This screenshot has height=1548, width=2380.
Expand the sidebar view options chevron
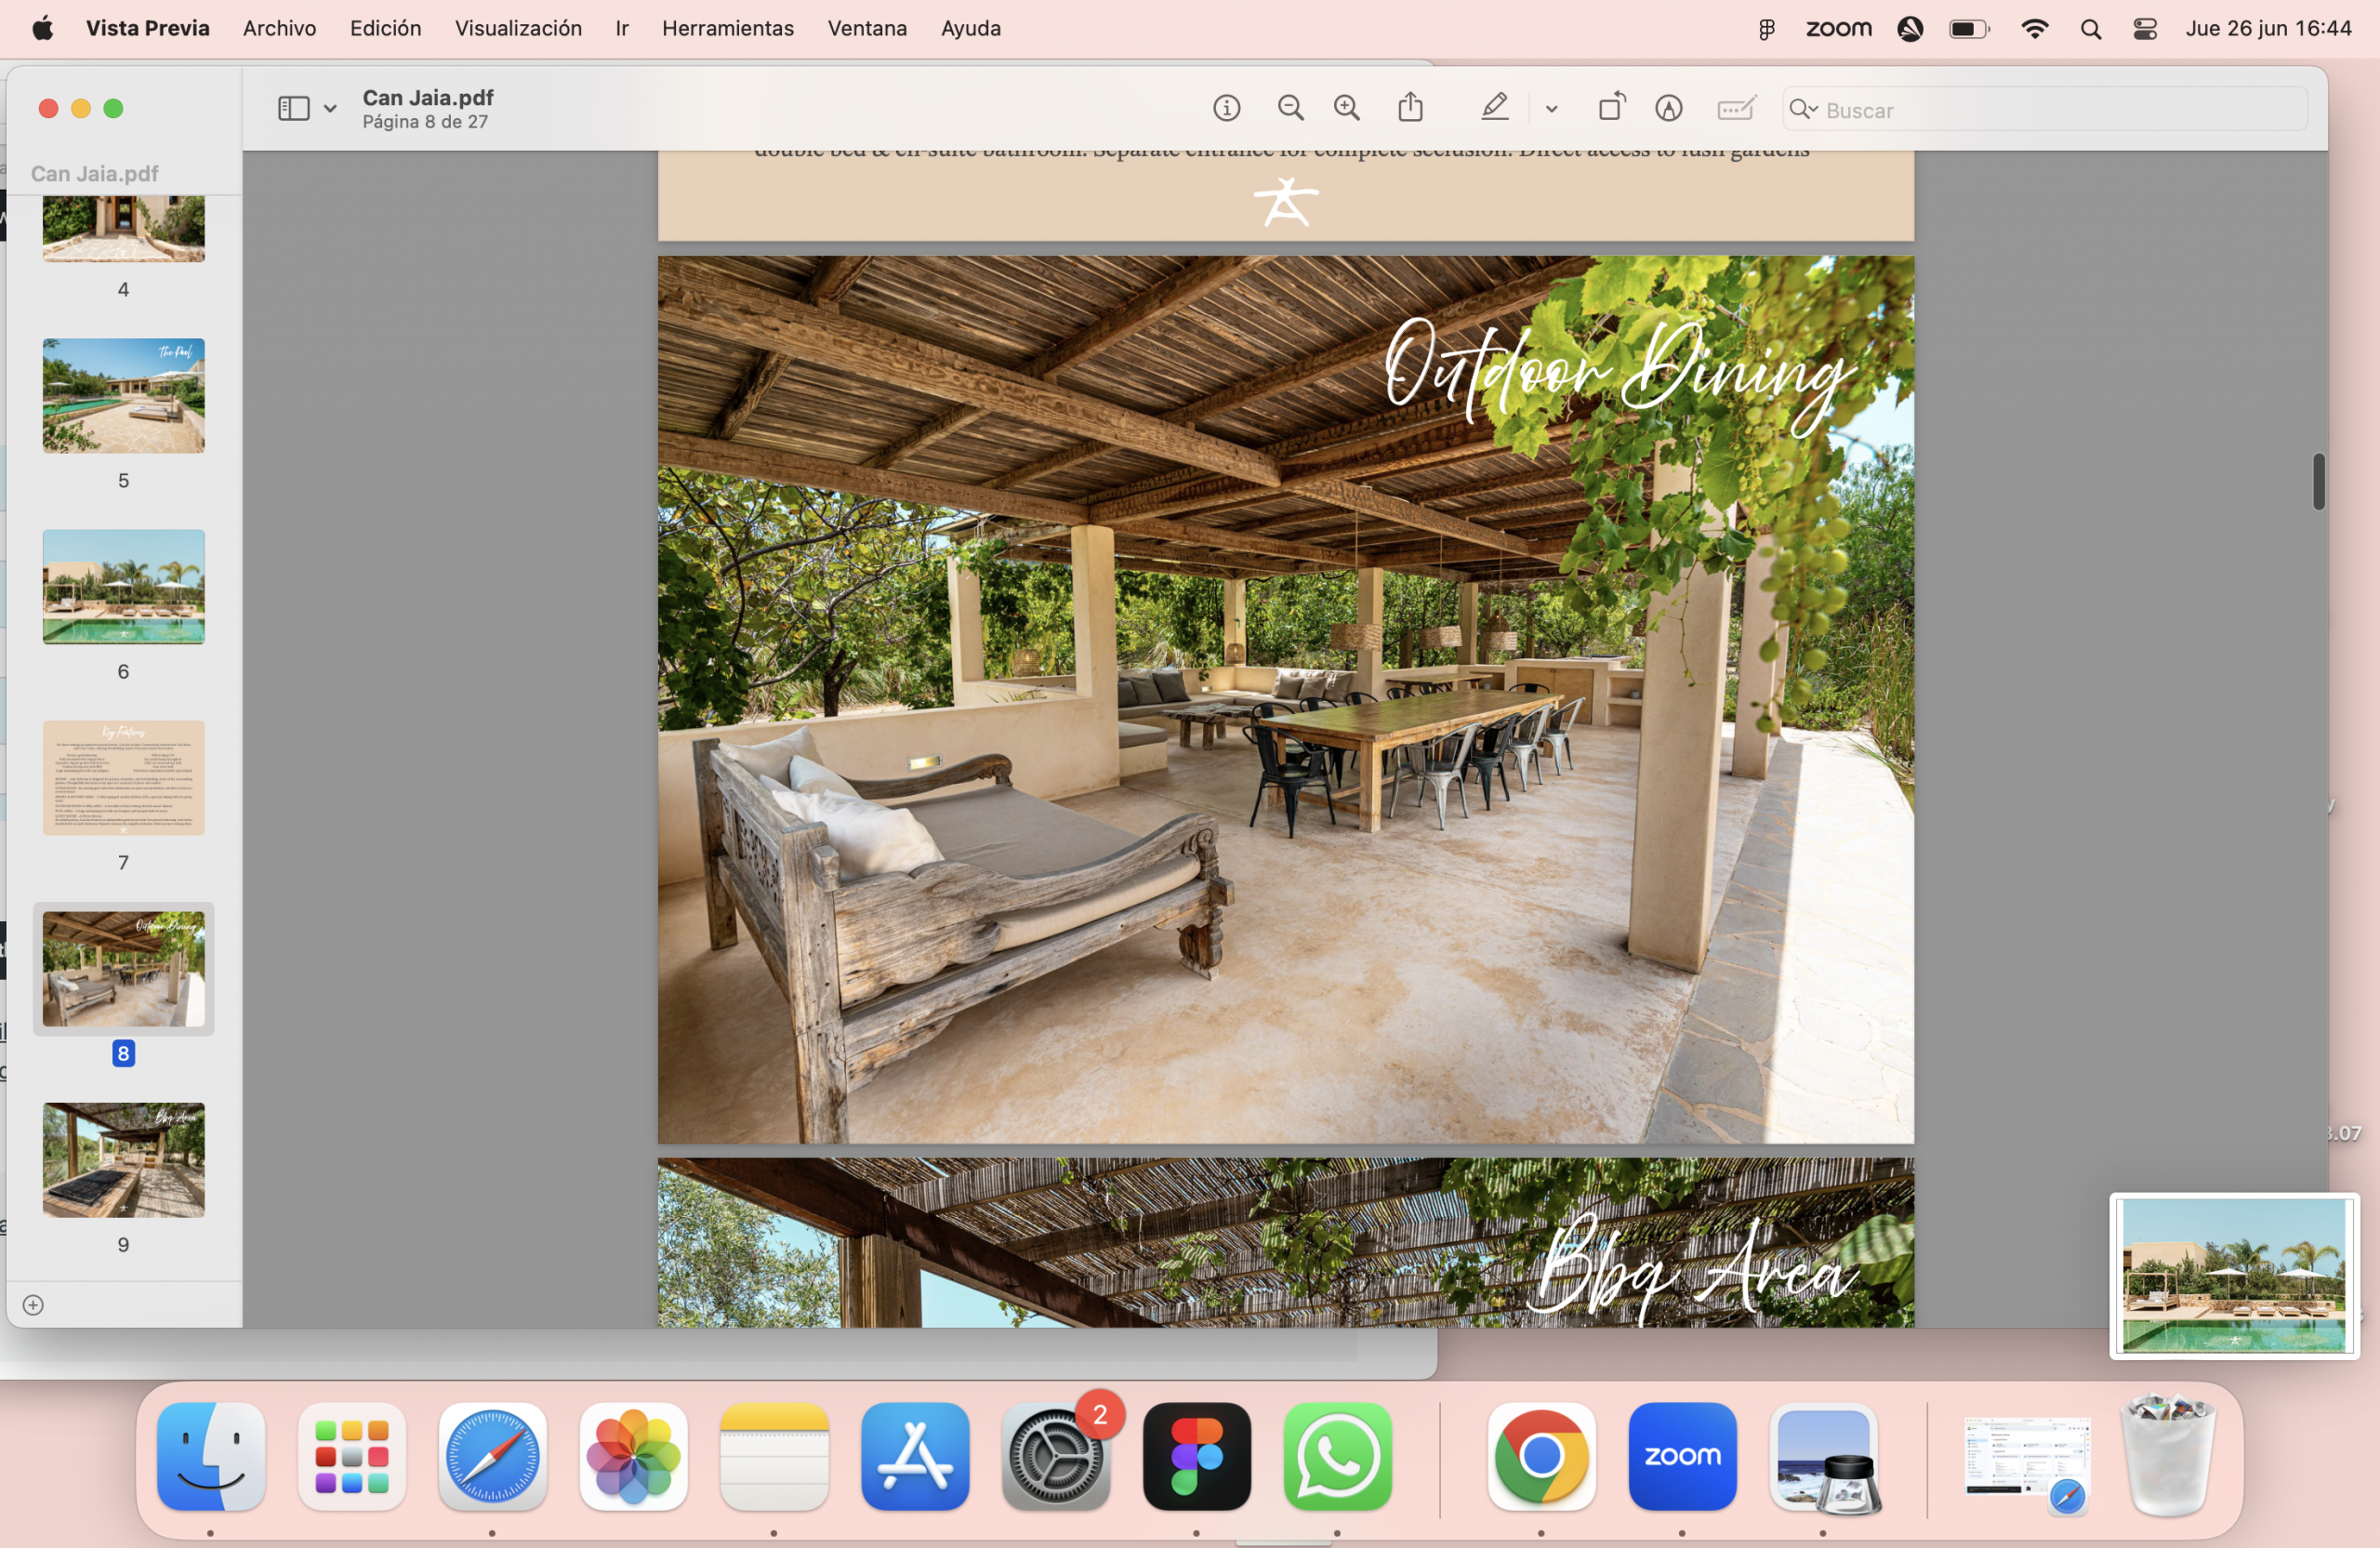coord(330,108)
